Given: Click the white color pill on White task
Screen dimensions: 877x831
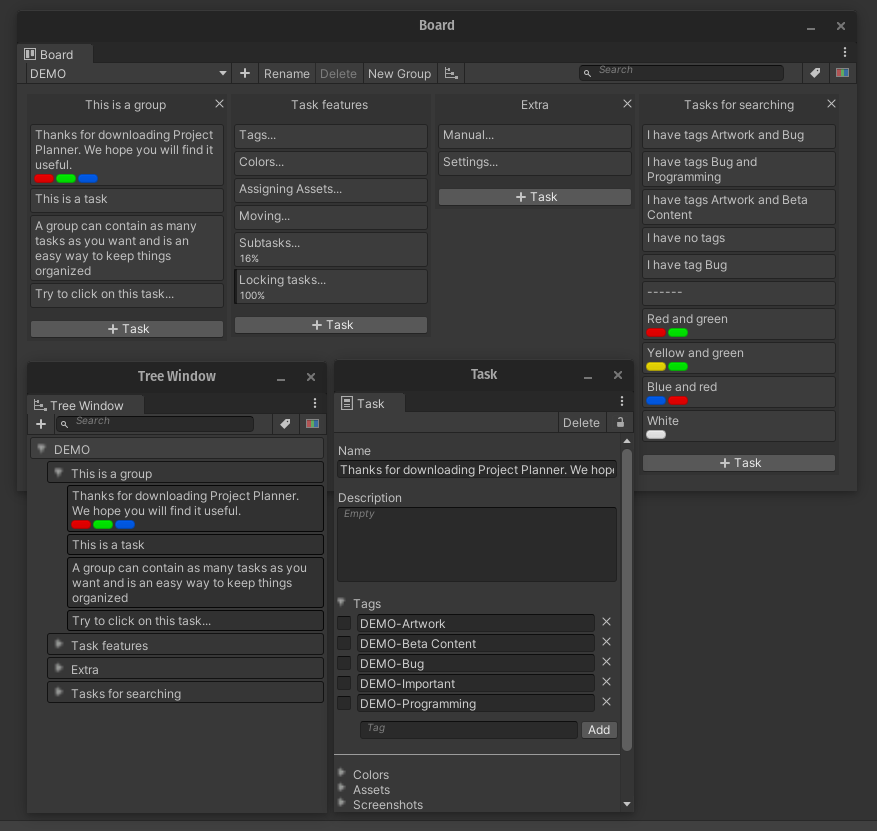Looking at the screenshot, I should pos(656,435).
